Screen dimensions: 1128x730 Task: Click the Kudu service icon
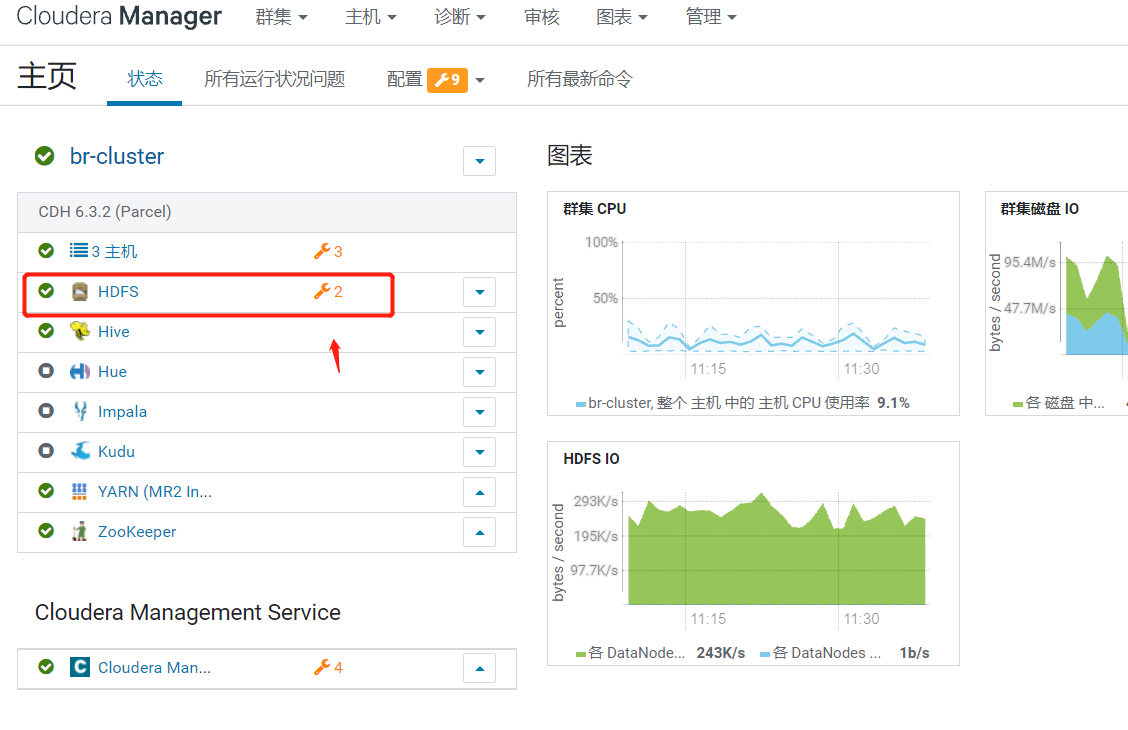point(80,451)
